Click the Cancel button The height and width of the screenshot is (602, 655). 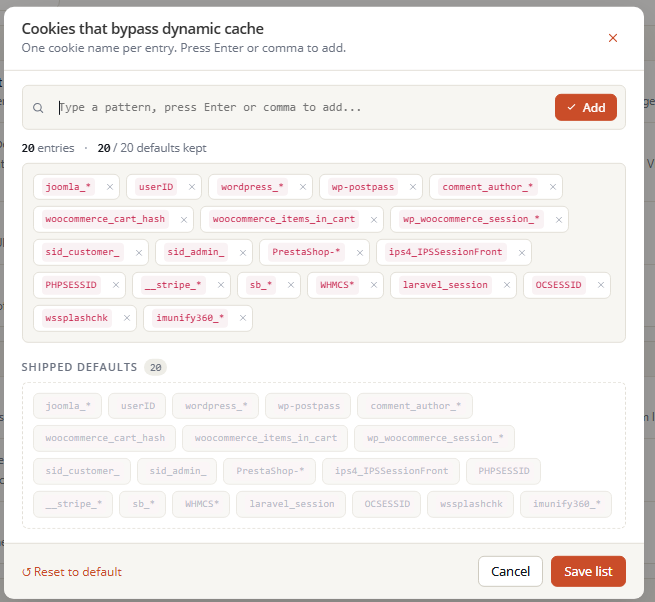(510, 571)
